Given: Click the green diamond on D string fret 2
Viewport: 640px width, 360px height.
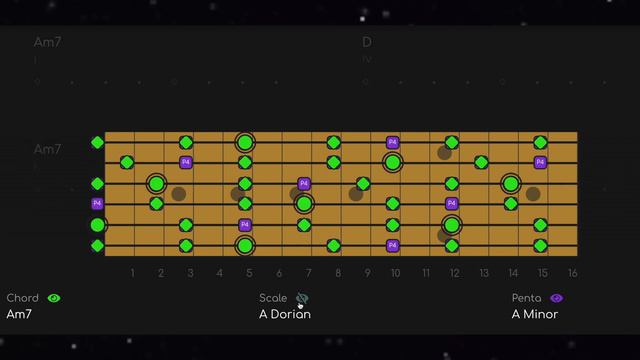Looking at the screenshot, I should coord(156,204).
